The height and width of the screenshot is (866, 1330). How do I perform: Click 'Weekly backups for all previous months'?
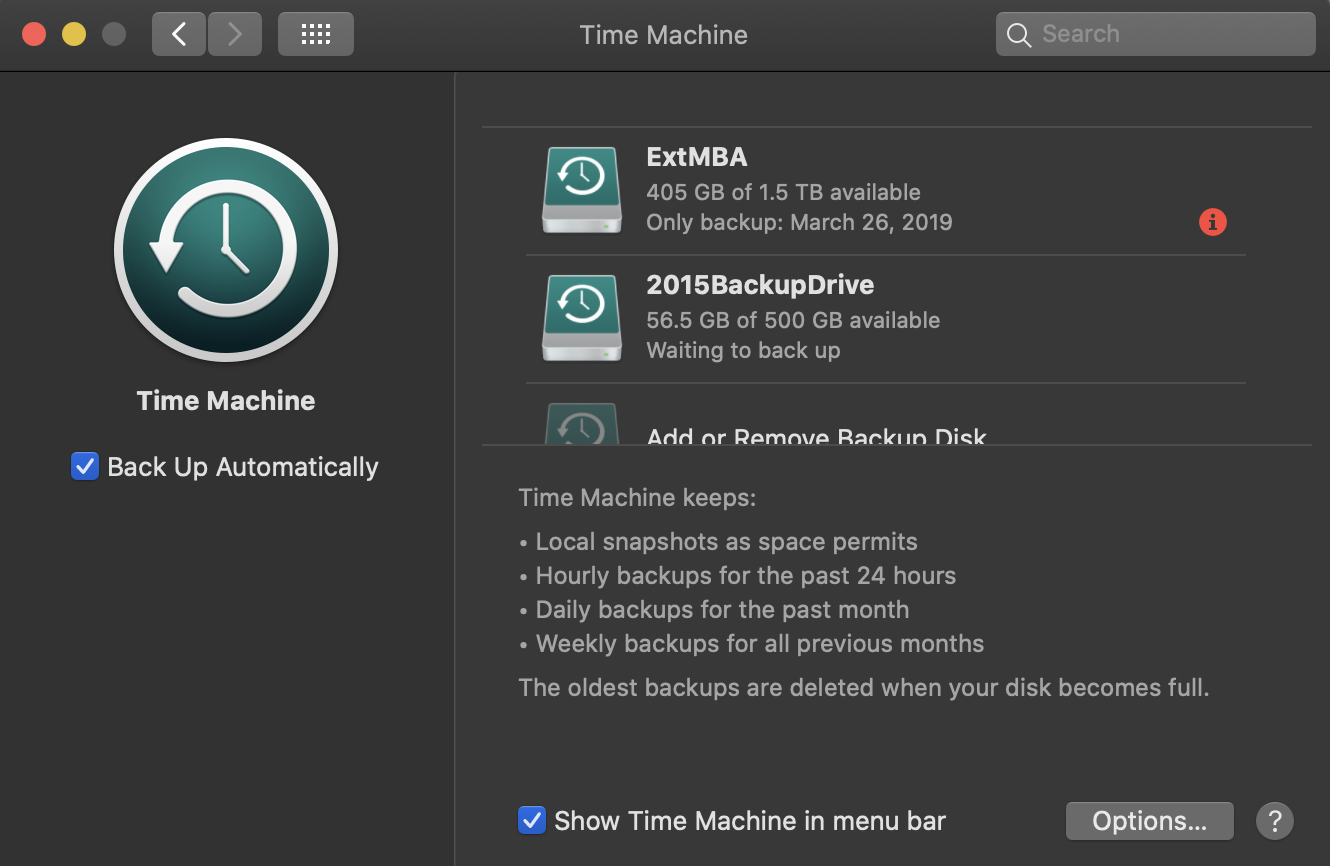[x=760, y=644]
